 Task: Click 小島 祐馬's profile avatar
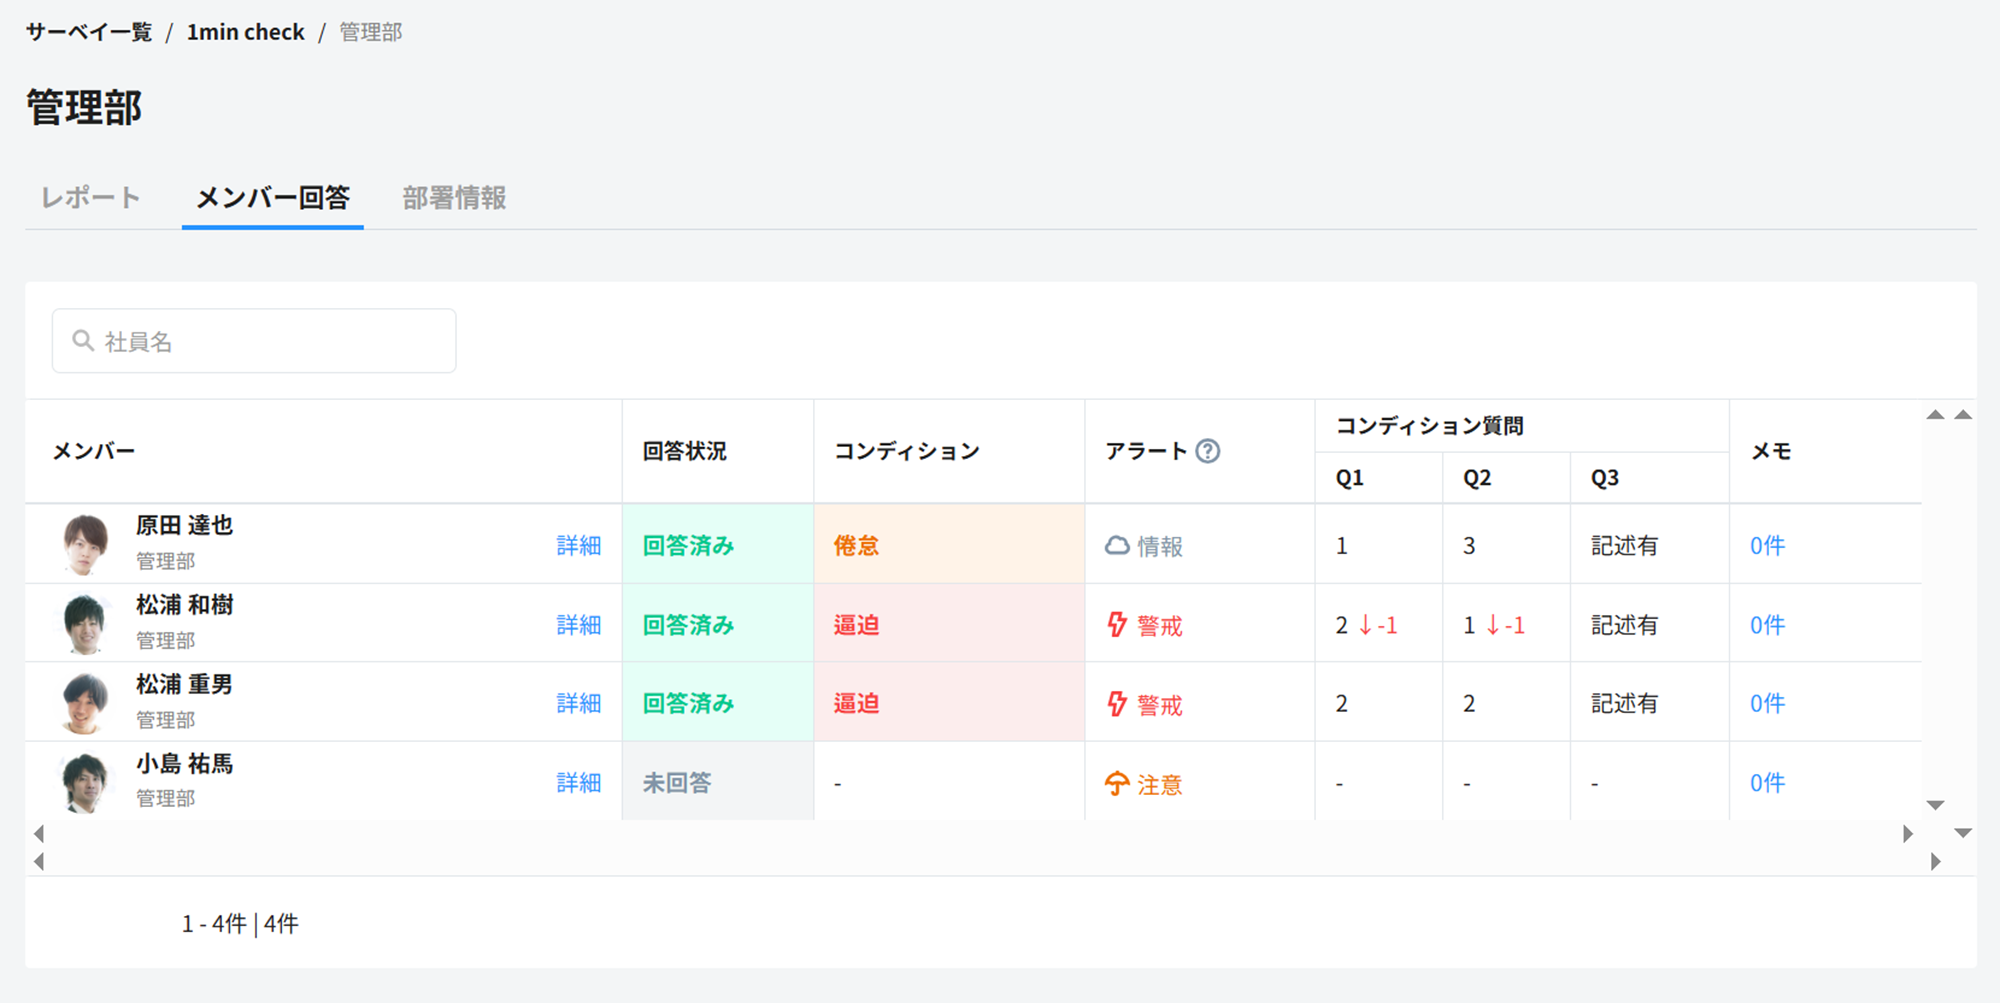85,782
